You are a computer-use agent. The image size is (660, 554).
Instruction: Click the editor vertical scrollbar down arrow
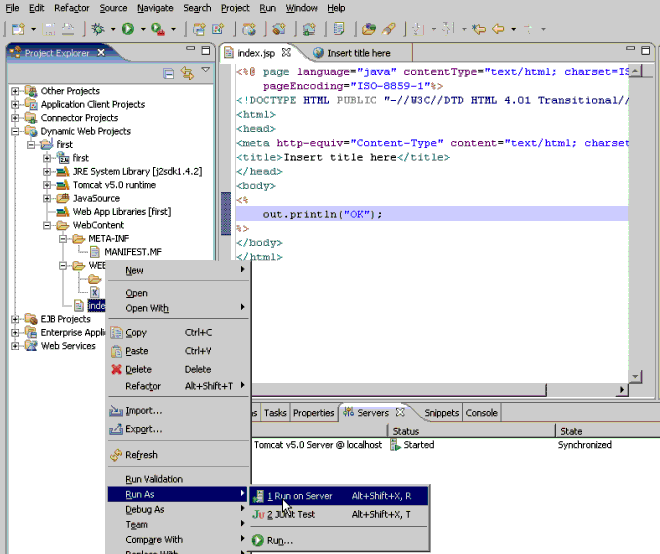(635, 376)
